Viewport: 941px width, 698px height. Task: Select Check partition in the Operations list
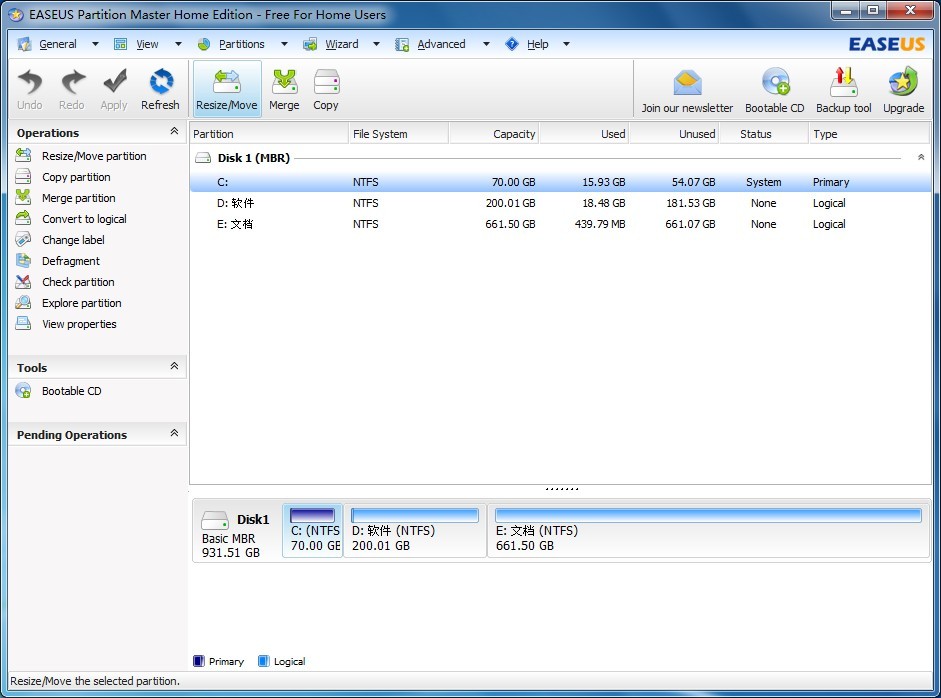[78, 282]
